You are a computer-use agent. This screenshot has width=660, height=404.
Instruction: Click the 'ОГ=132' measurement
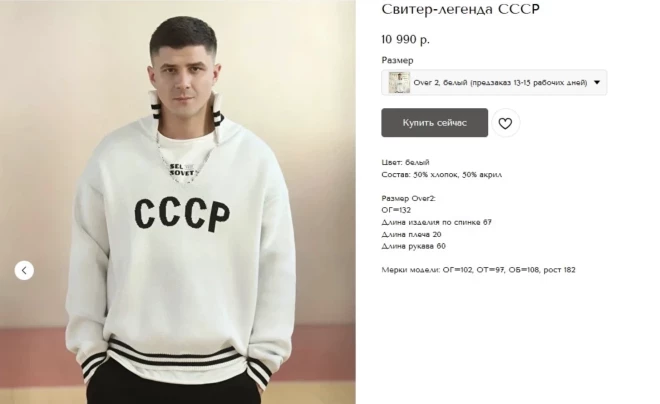tap(396, 210)
